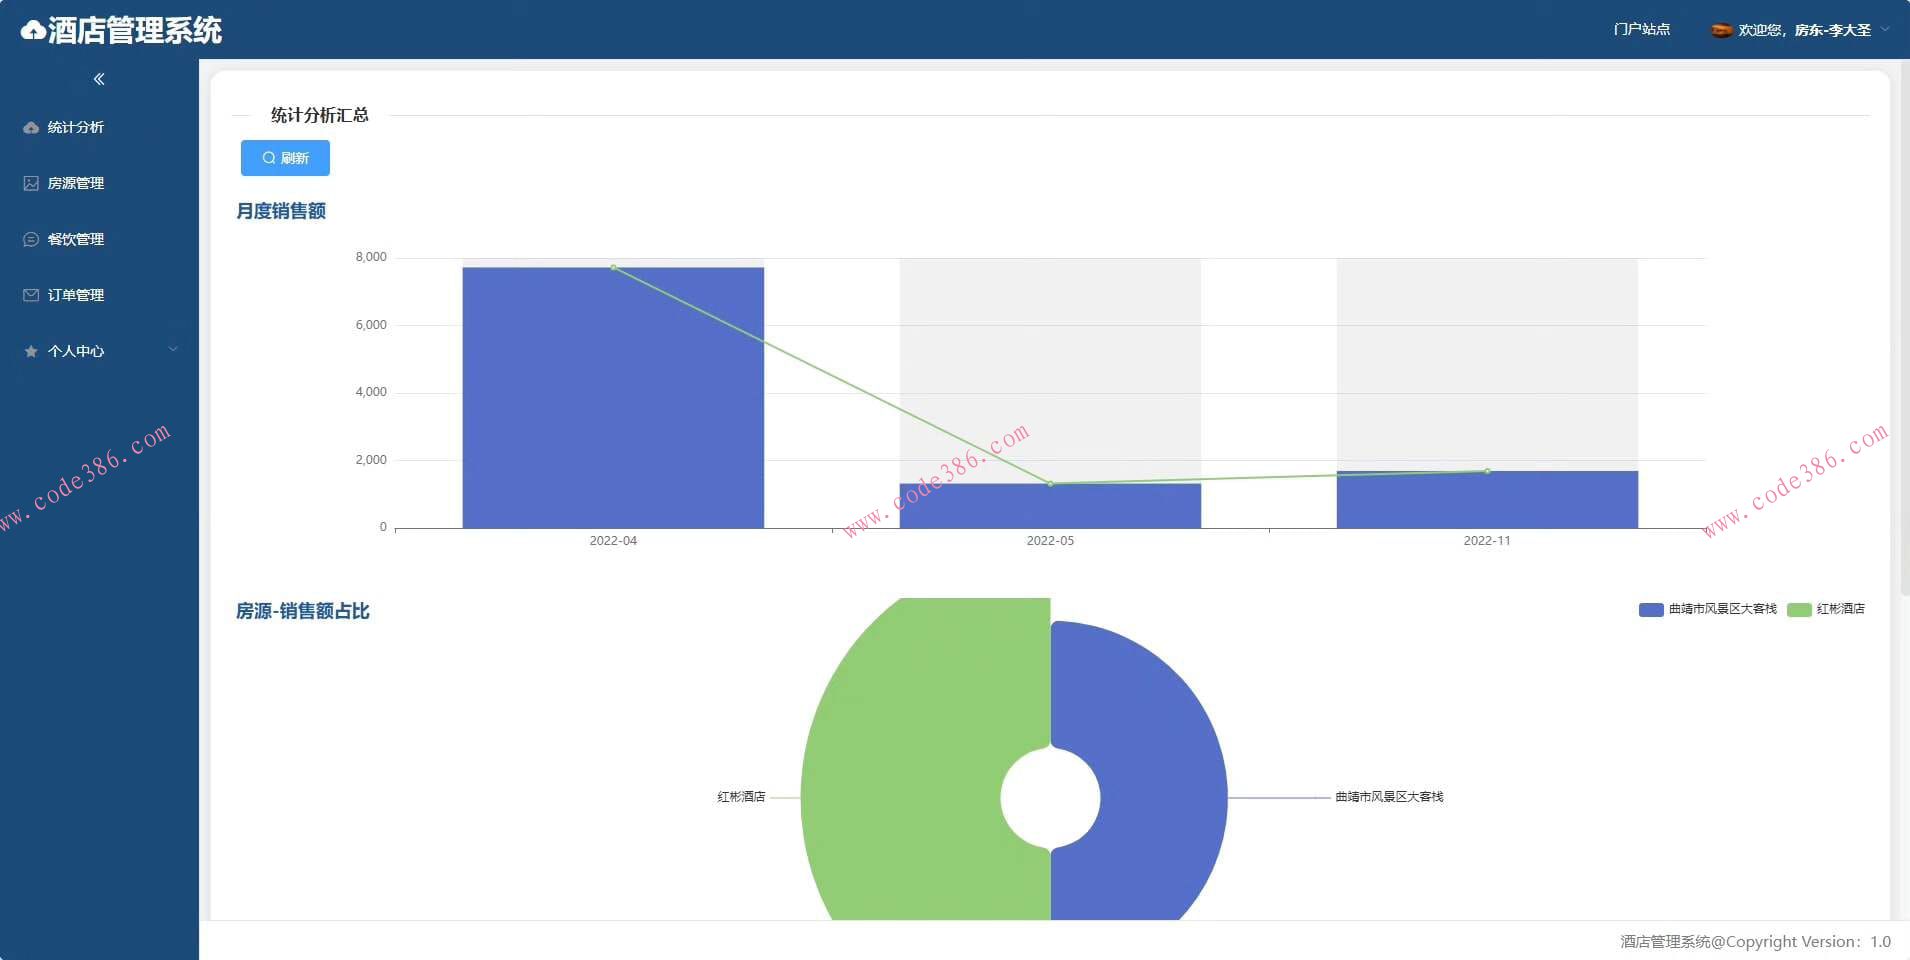This screenshot has height=960, width=1910.
Task: Click the 曲靖市风景区大客栈 label right of the pie
Action: [x=1389, y=797]
